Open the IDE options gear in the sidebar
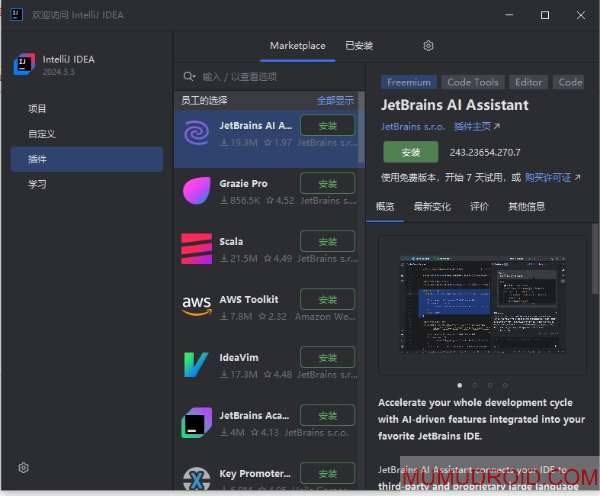Screen dimensions: 600x496 tap(24, 468)
